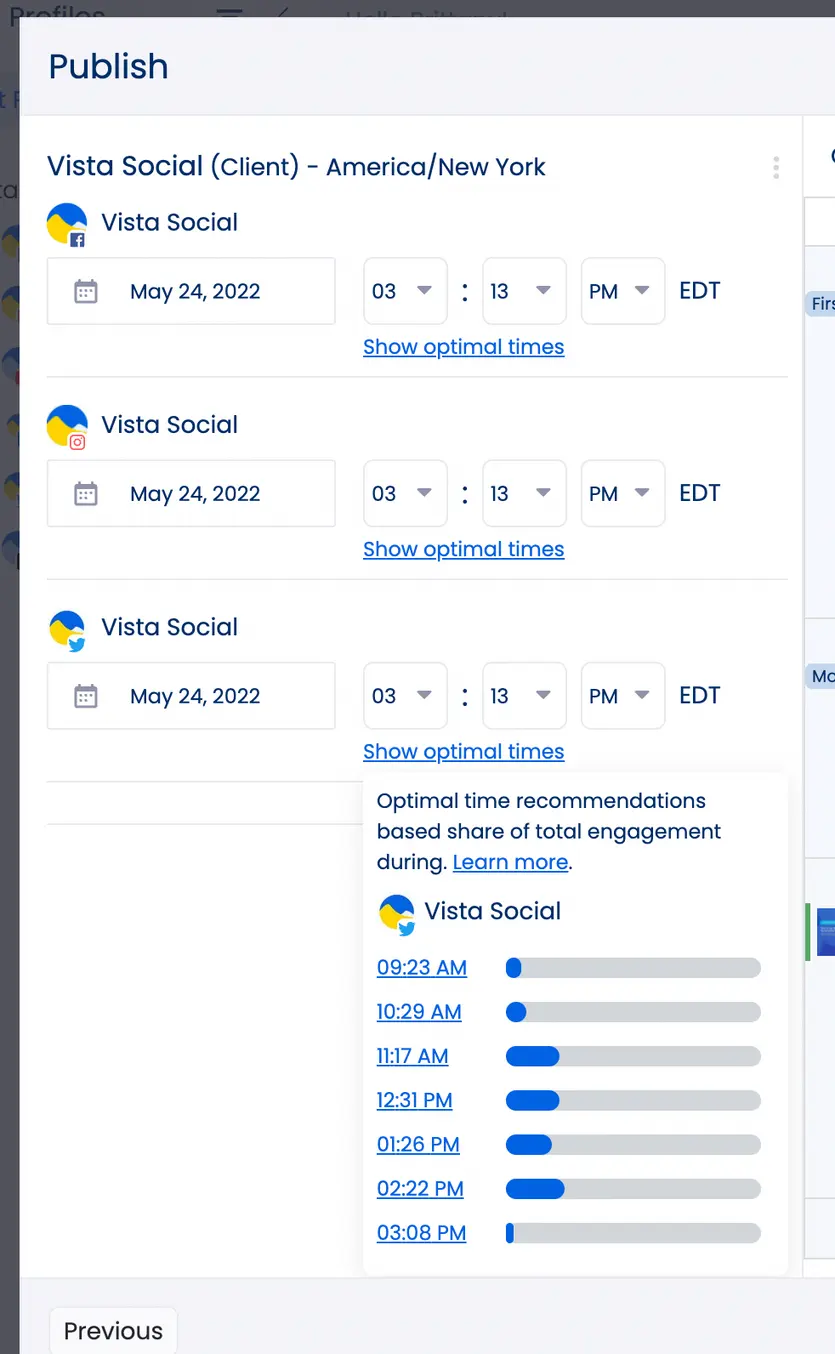Click the Vista Social avatar beside the first date row
Screen dimensions: 835x1354
click(x=66, y=222)
